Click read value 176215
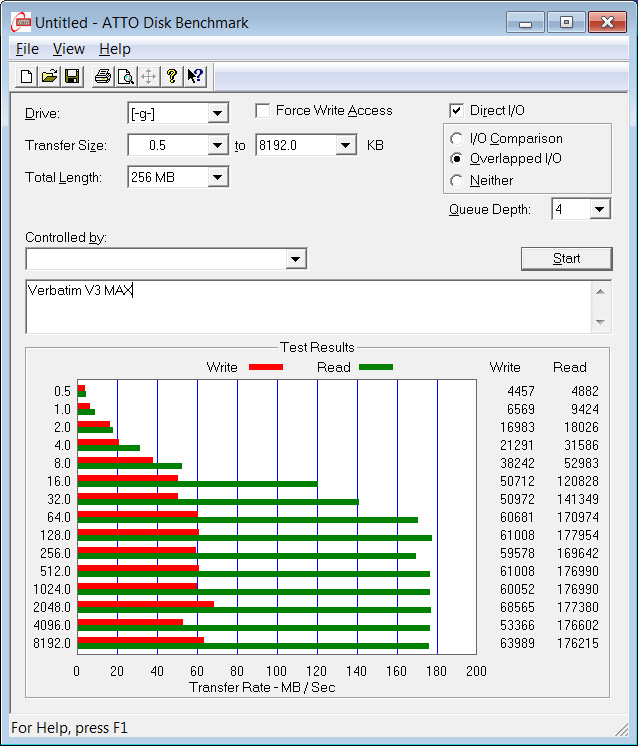The height and width of the screenshot is (746, 638). 578,643
